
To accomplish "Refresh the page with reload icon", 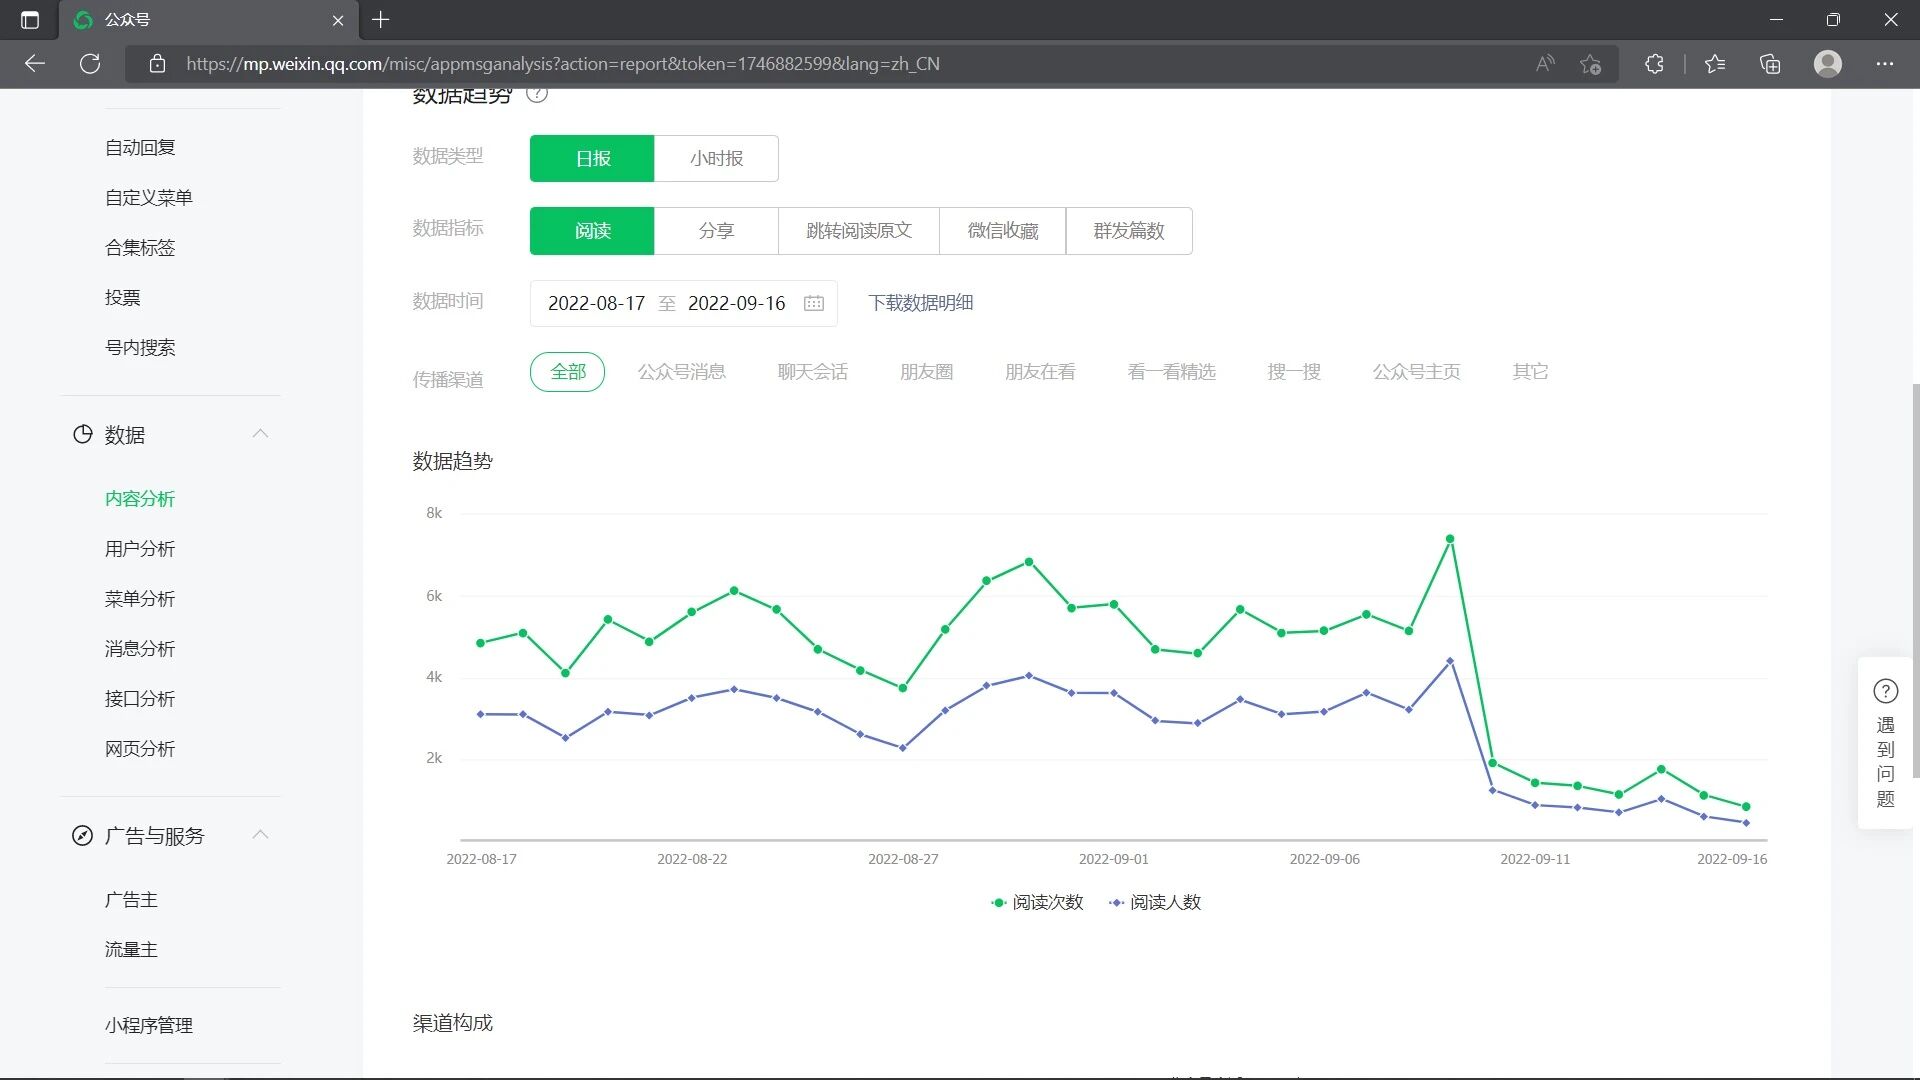I will [90, 64].
